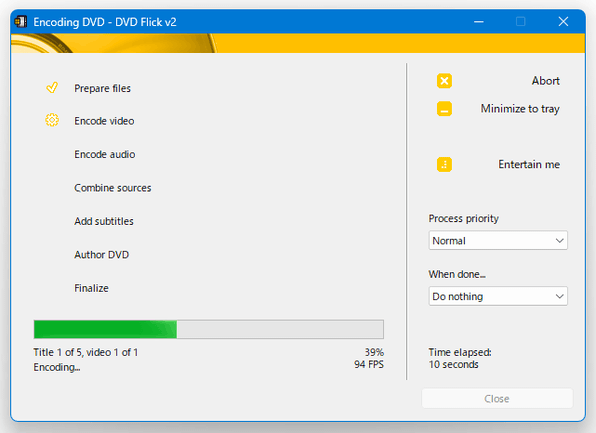
Task: Click the Abort label
Action: point(545,81)
